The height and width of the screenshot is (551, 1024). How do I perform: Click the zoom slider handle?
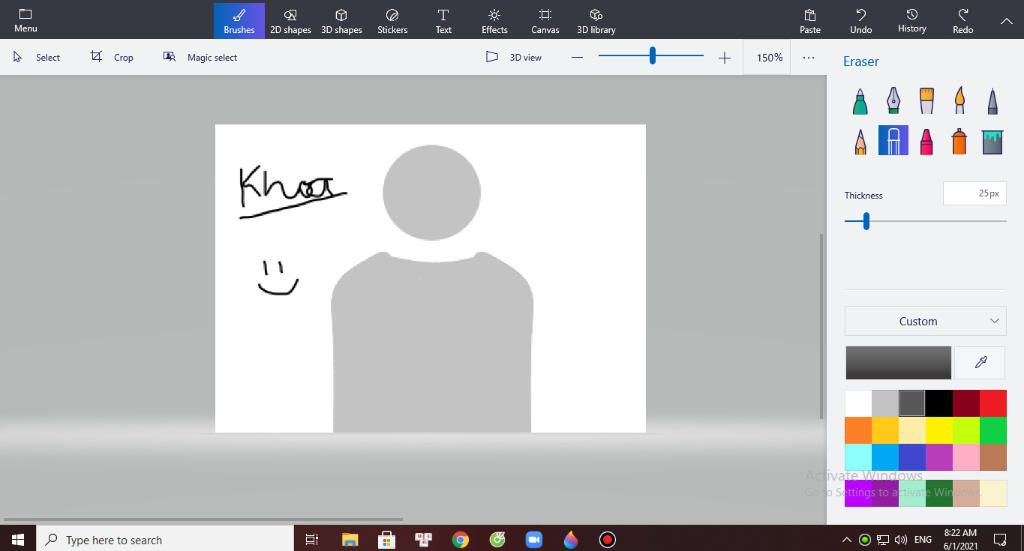pos(652,56)
